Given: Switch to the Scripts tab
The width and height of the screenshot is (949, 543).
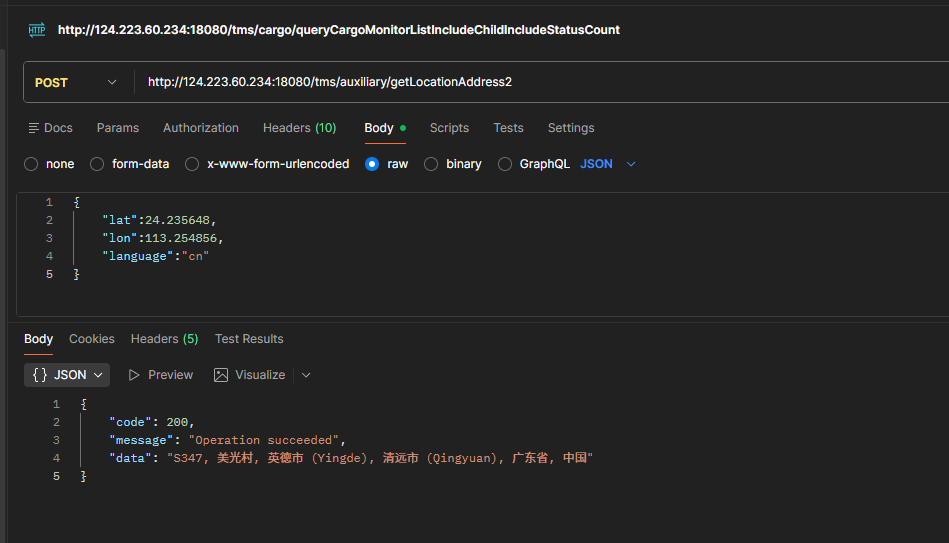Looking at the screenshot, I should [449, 128].
